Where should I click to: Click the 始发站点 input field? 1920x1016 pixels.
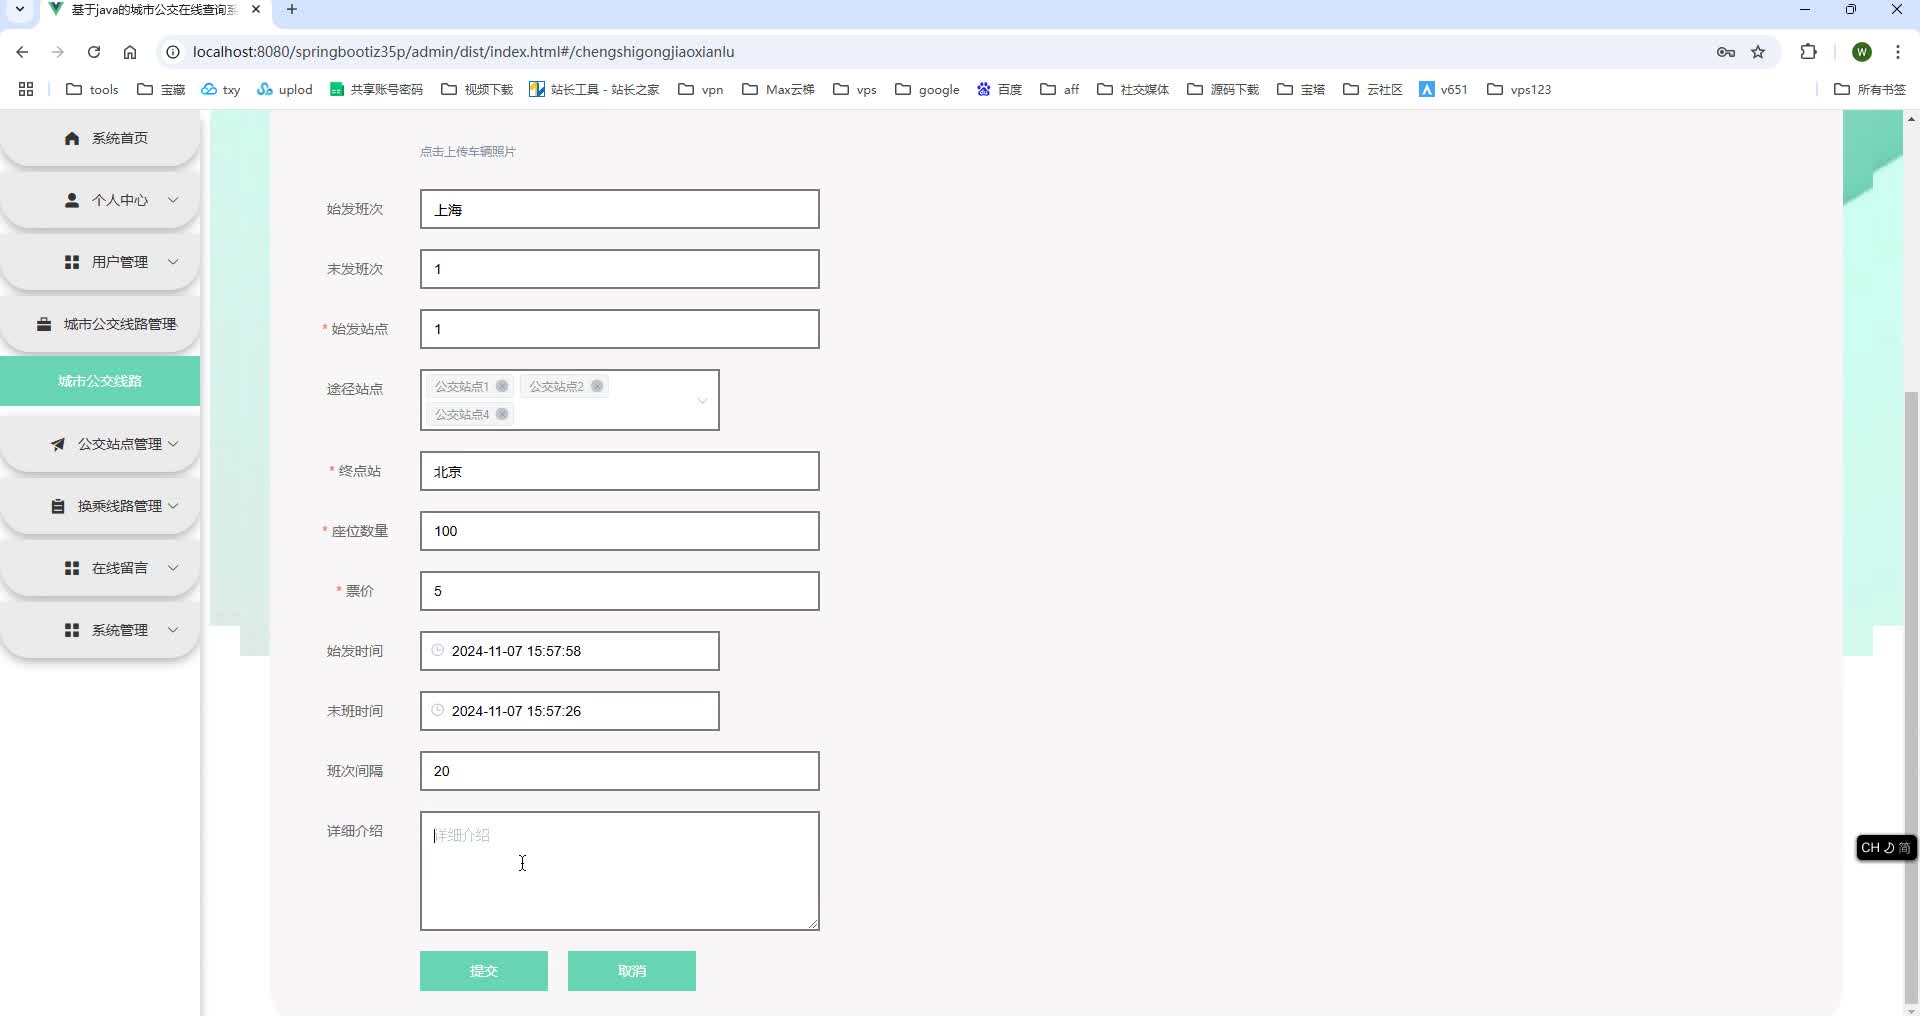620,329
